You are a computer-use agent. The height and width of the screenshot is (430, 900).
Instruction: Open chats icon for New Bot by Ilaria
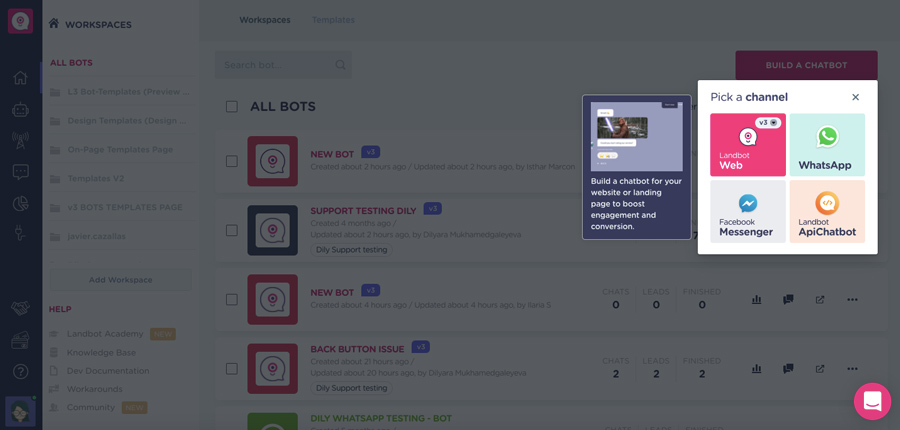click(788, 300)
